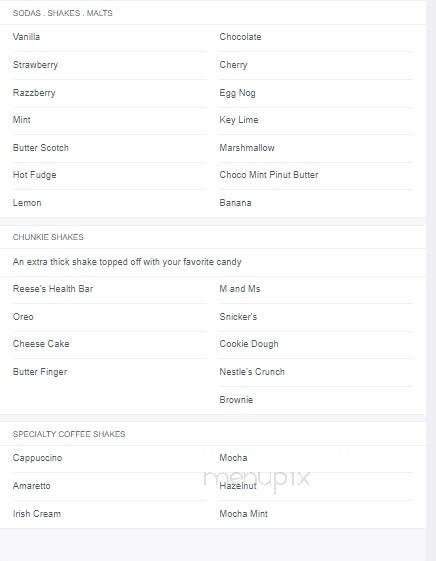Viewport: 436px width, 561px height.
Task: Select the M and Ms item
Action: tap(240, 289)
